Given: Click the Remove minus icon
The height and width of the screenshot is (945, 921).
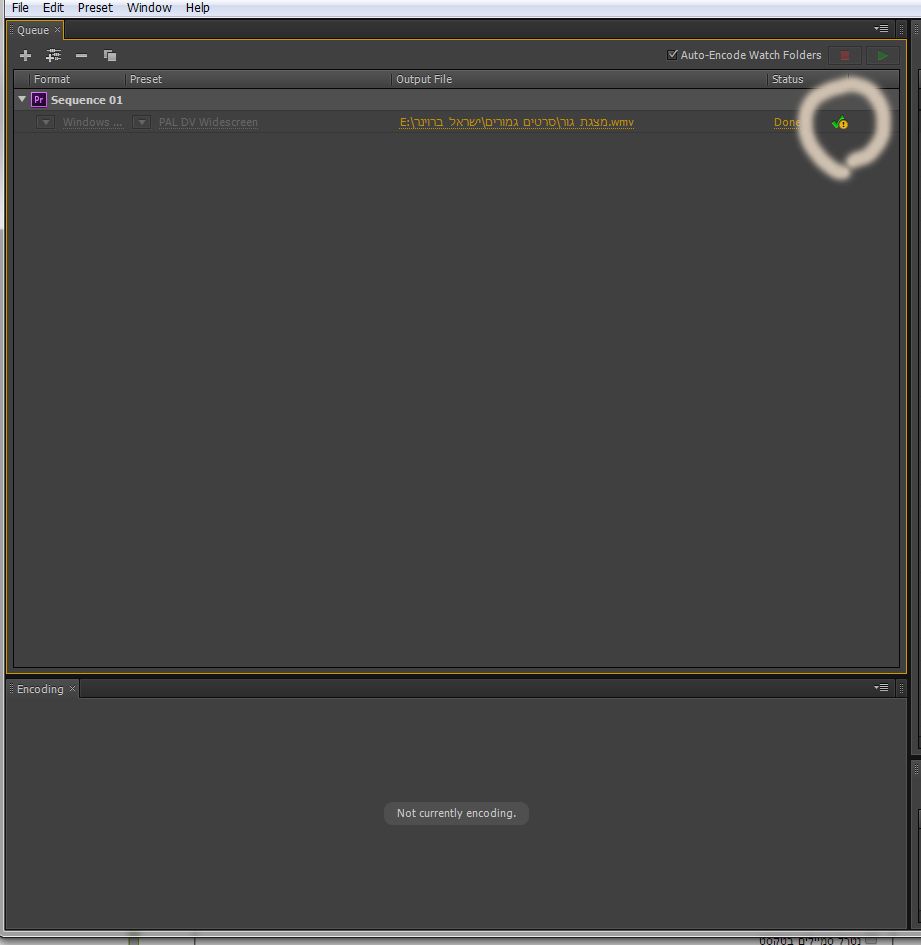Looking at the screenshot, I should 81,55.
